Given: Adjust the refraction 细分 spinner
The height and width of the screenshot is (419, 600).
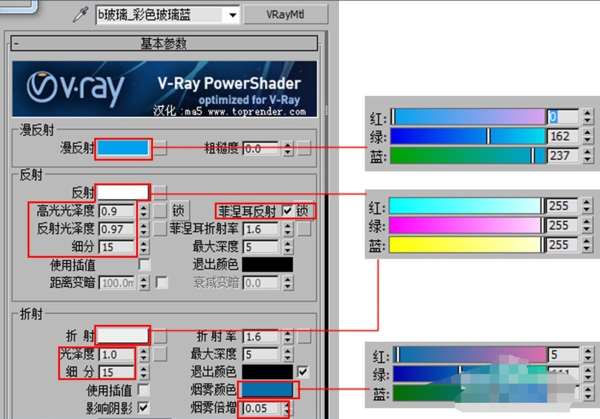Looking at the screenshot, I should 143,372.
